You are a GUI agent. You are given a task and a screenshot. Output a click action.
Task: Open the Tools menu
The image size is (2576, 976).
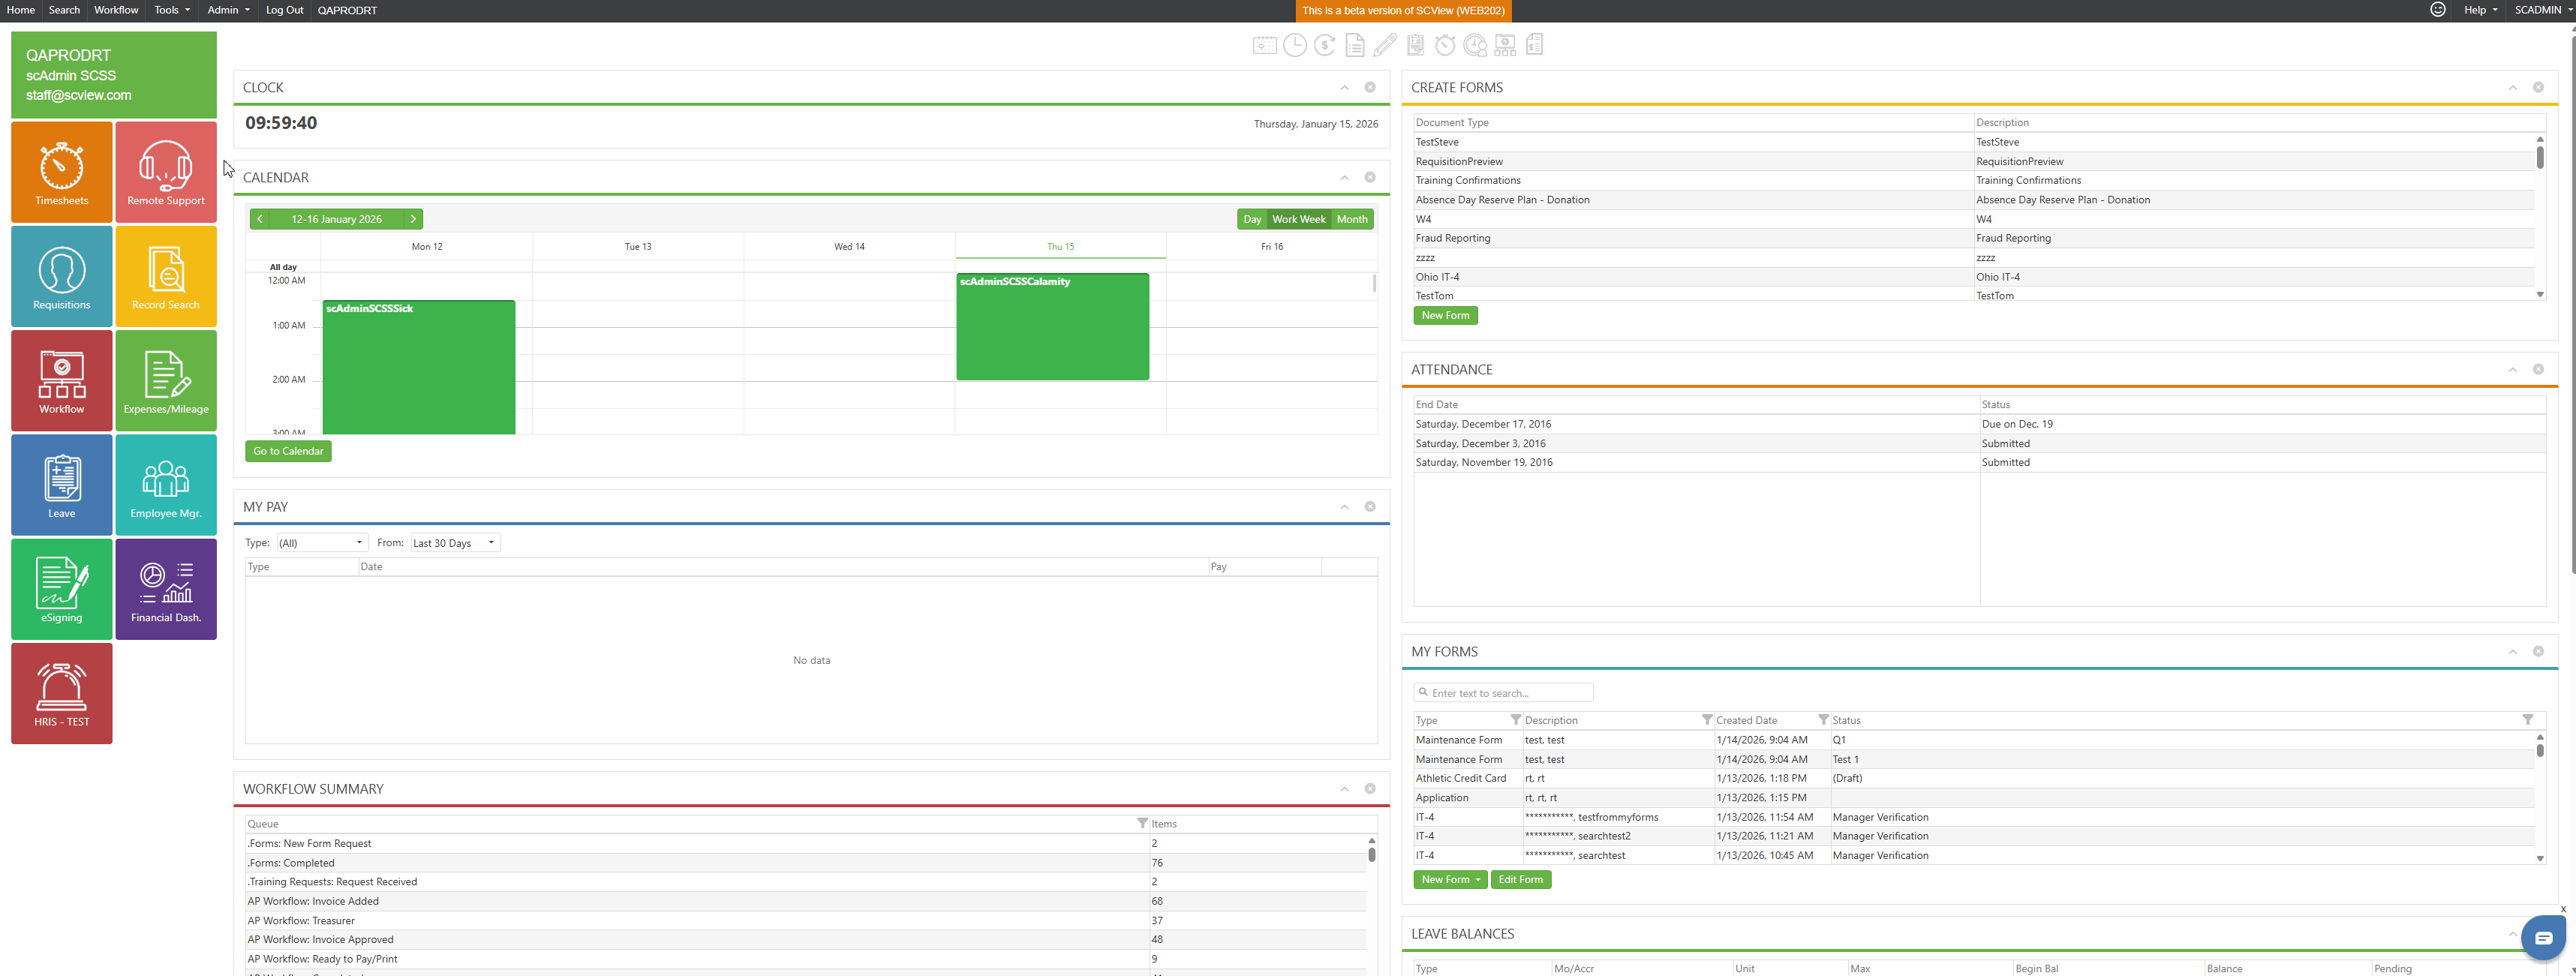tap(172, 10)
